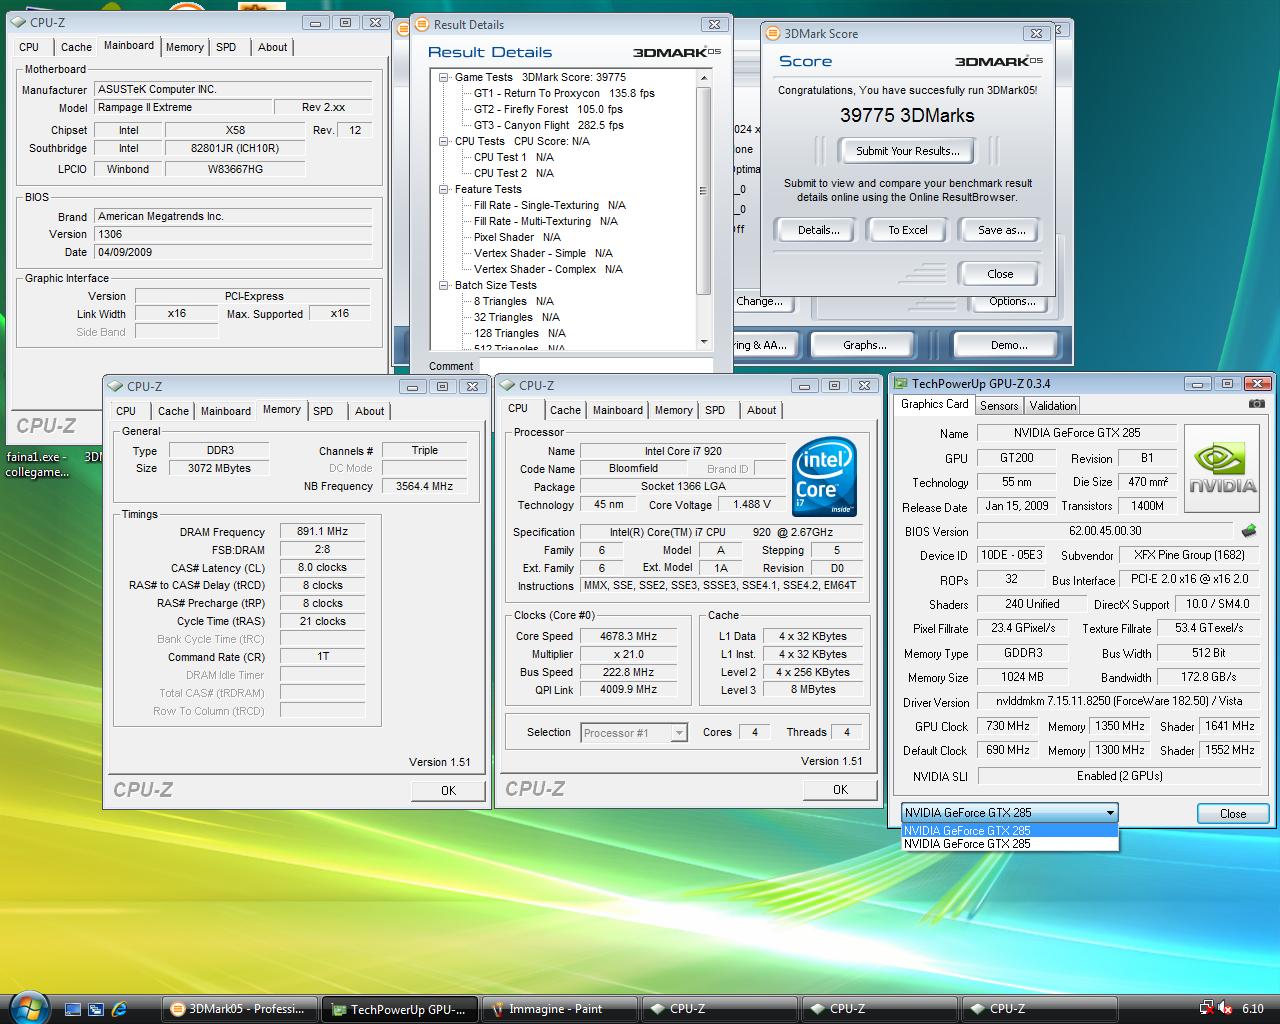1280x1024 pixels.
Task: Click the Submit Your Results button
Action: [907, 151]
